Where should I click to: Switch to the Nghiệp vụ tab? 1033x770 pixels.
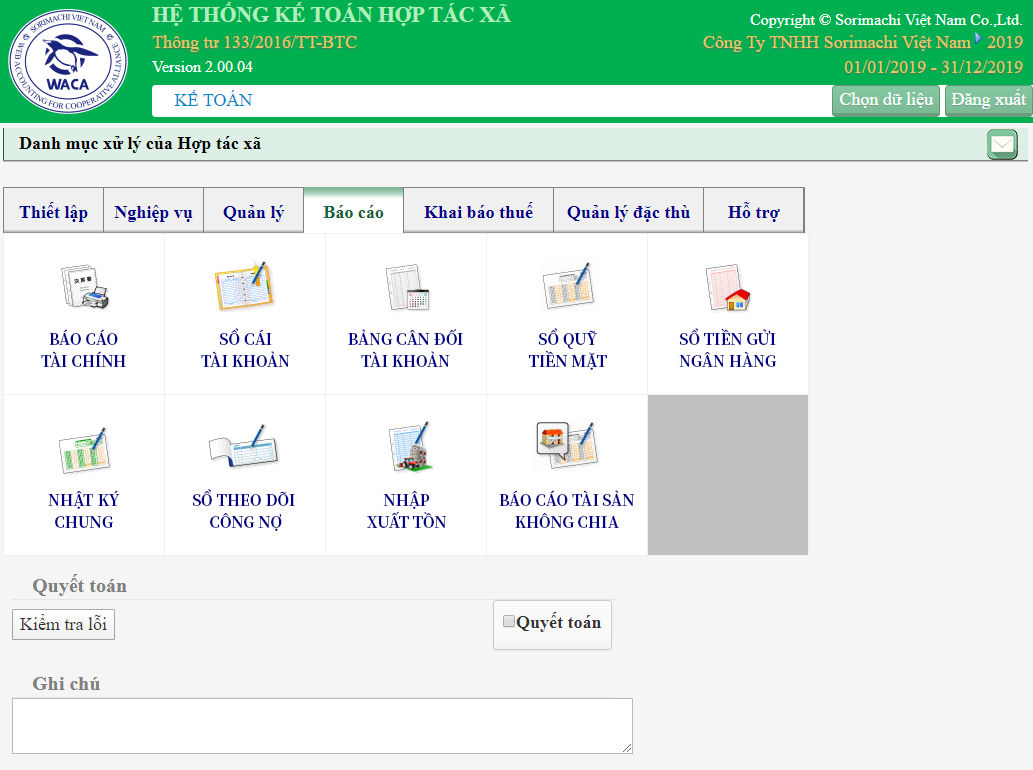coord(154,211)
